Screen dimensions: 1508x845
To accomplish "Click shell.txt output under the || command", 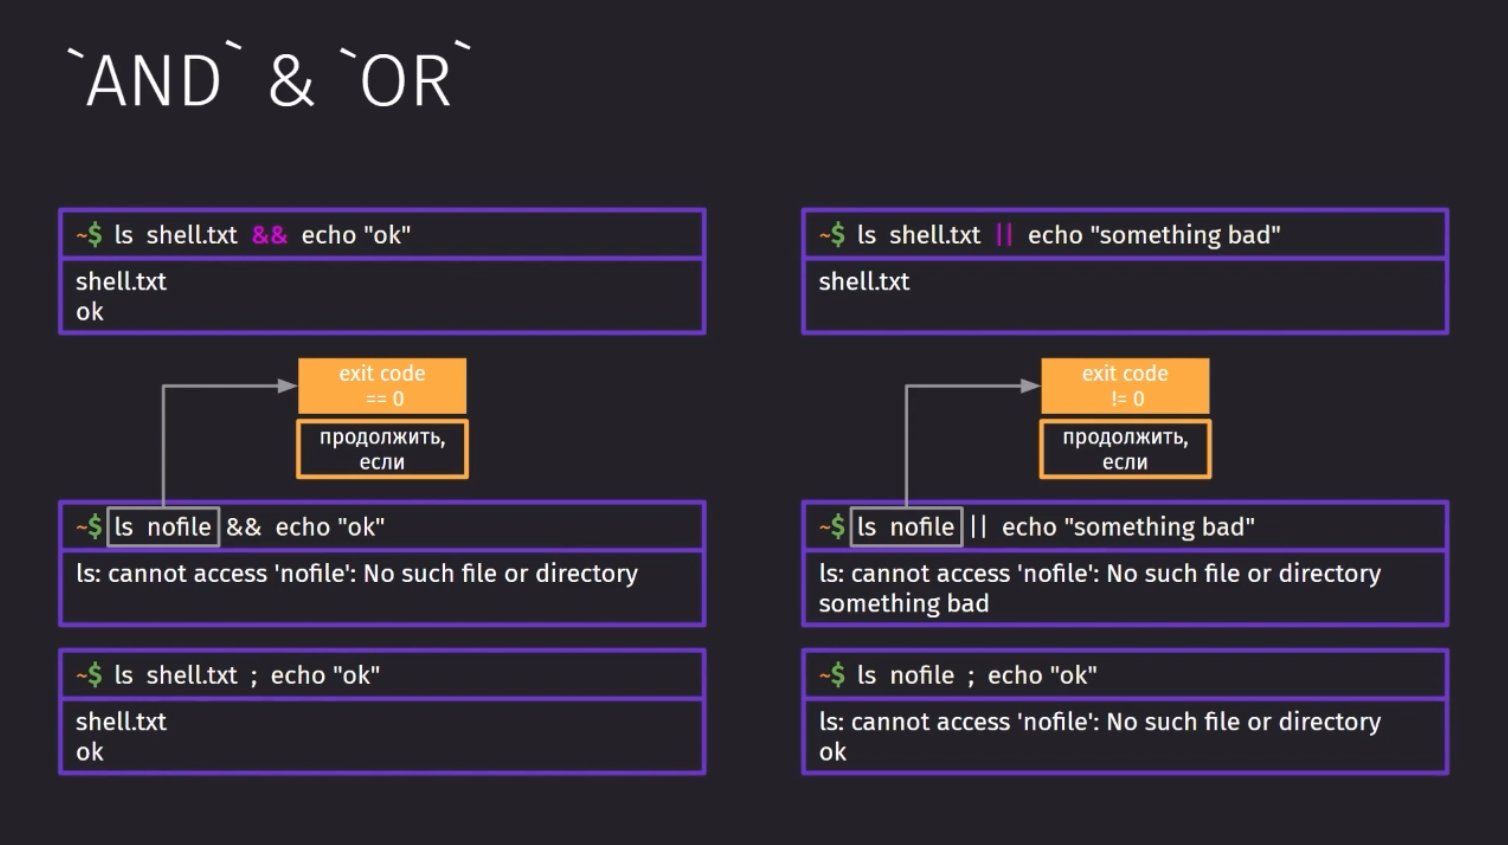I will 864,282.
